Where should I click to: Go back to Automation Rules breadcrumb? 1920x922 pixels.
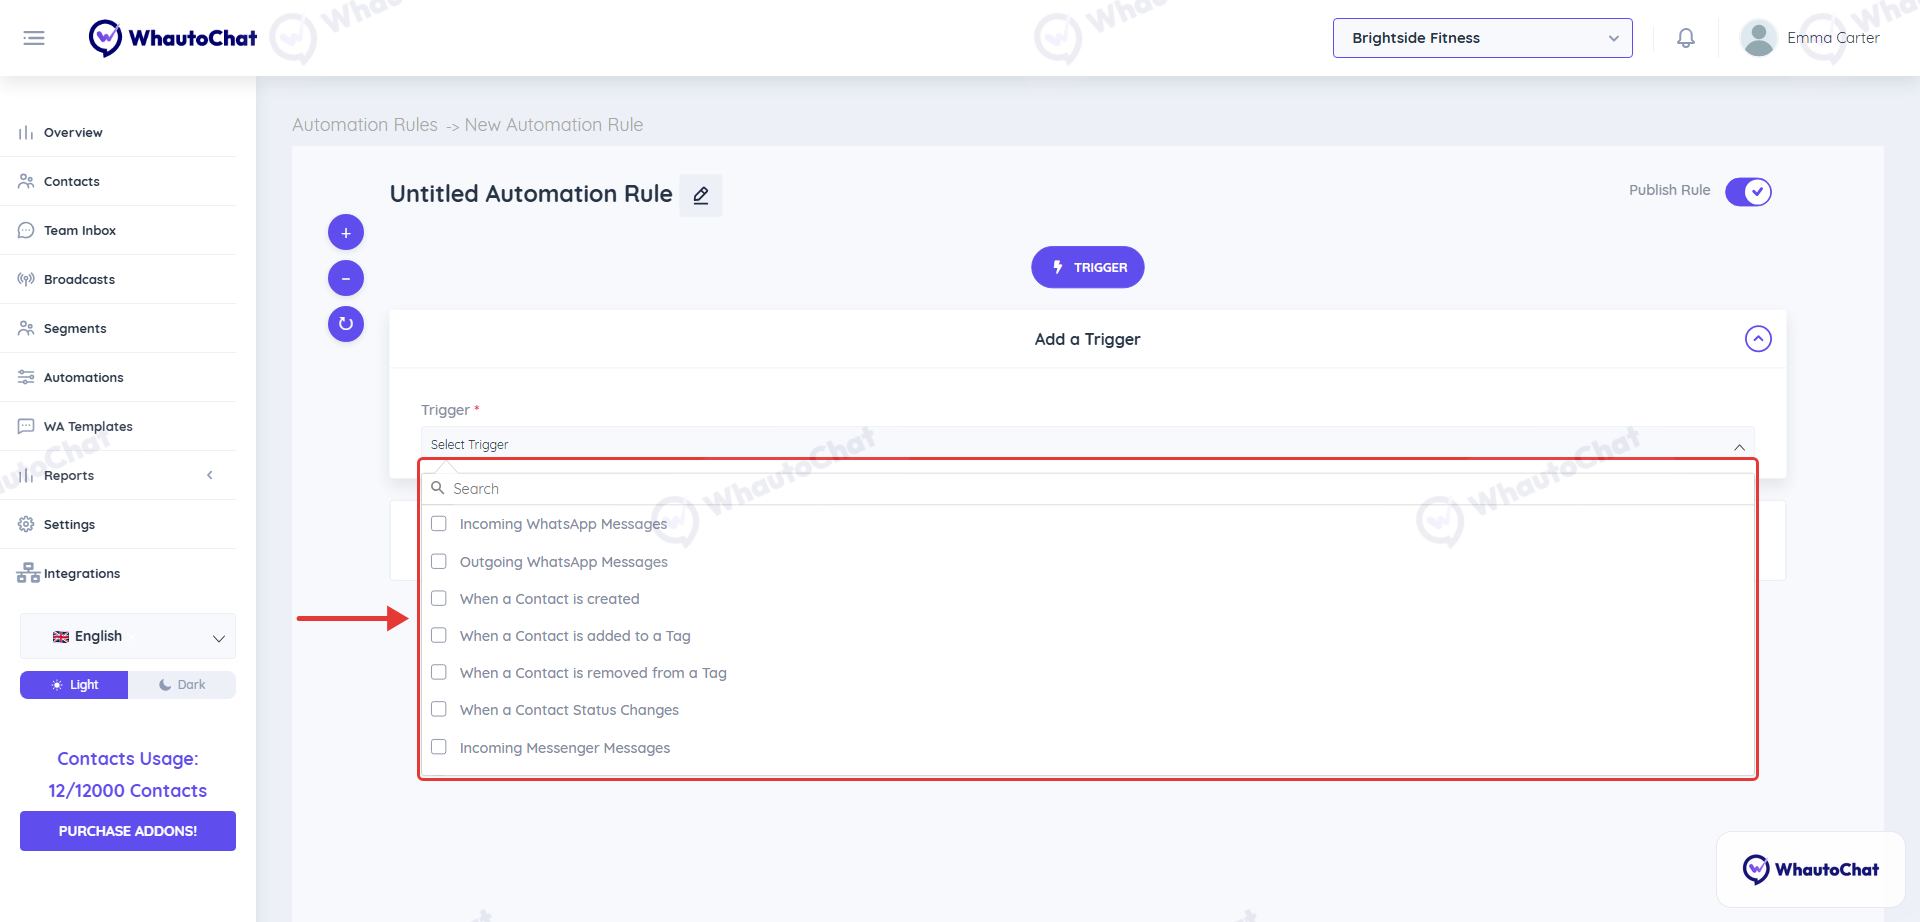pos(365,125)
